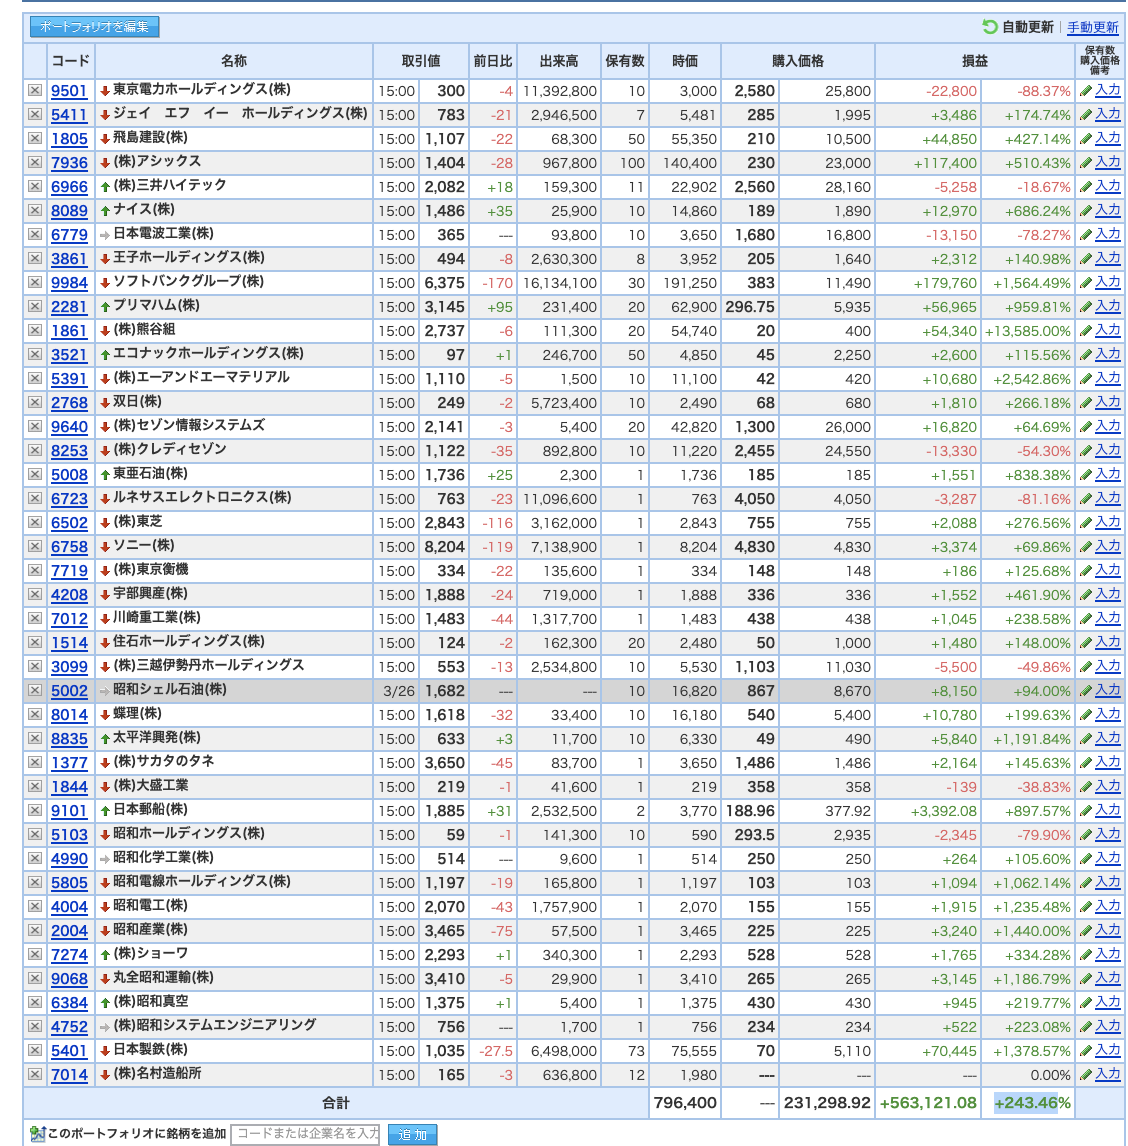
Task: Remove the 三井ハイテック row with X
Action: (x=34, y=186)
